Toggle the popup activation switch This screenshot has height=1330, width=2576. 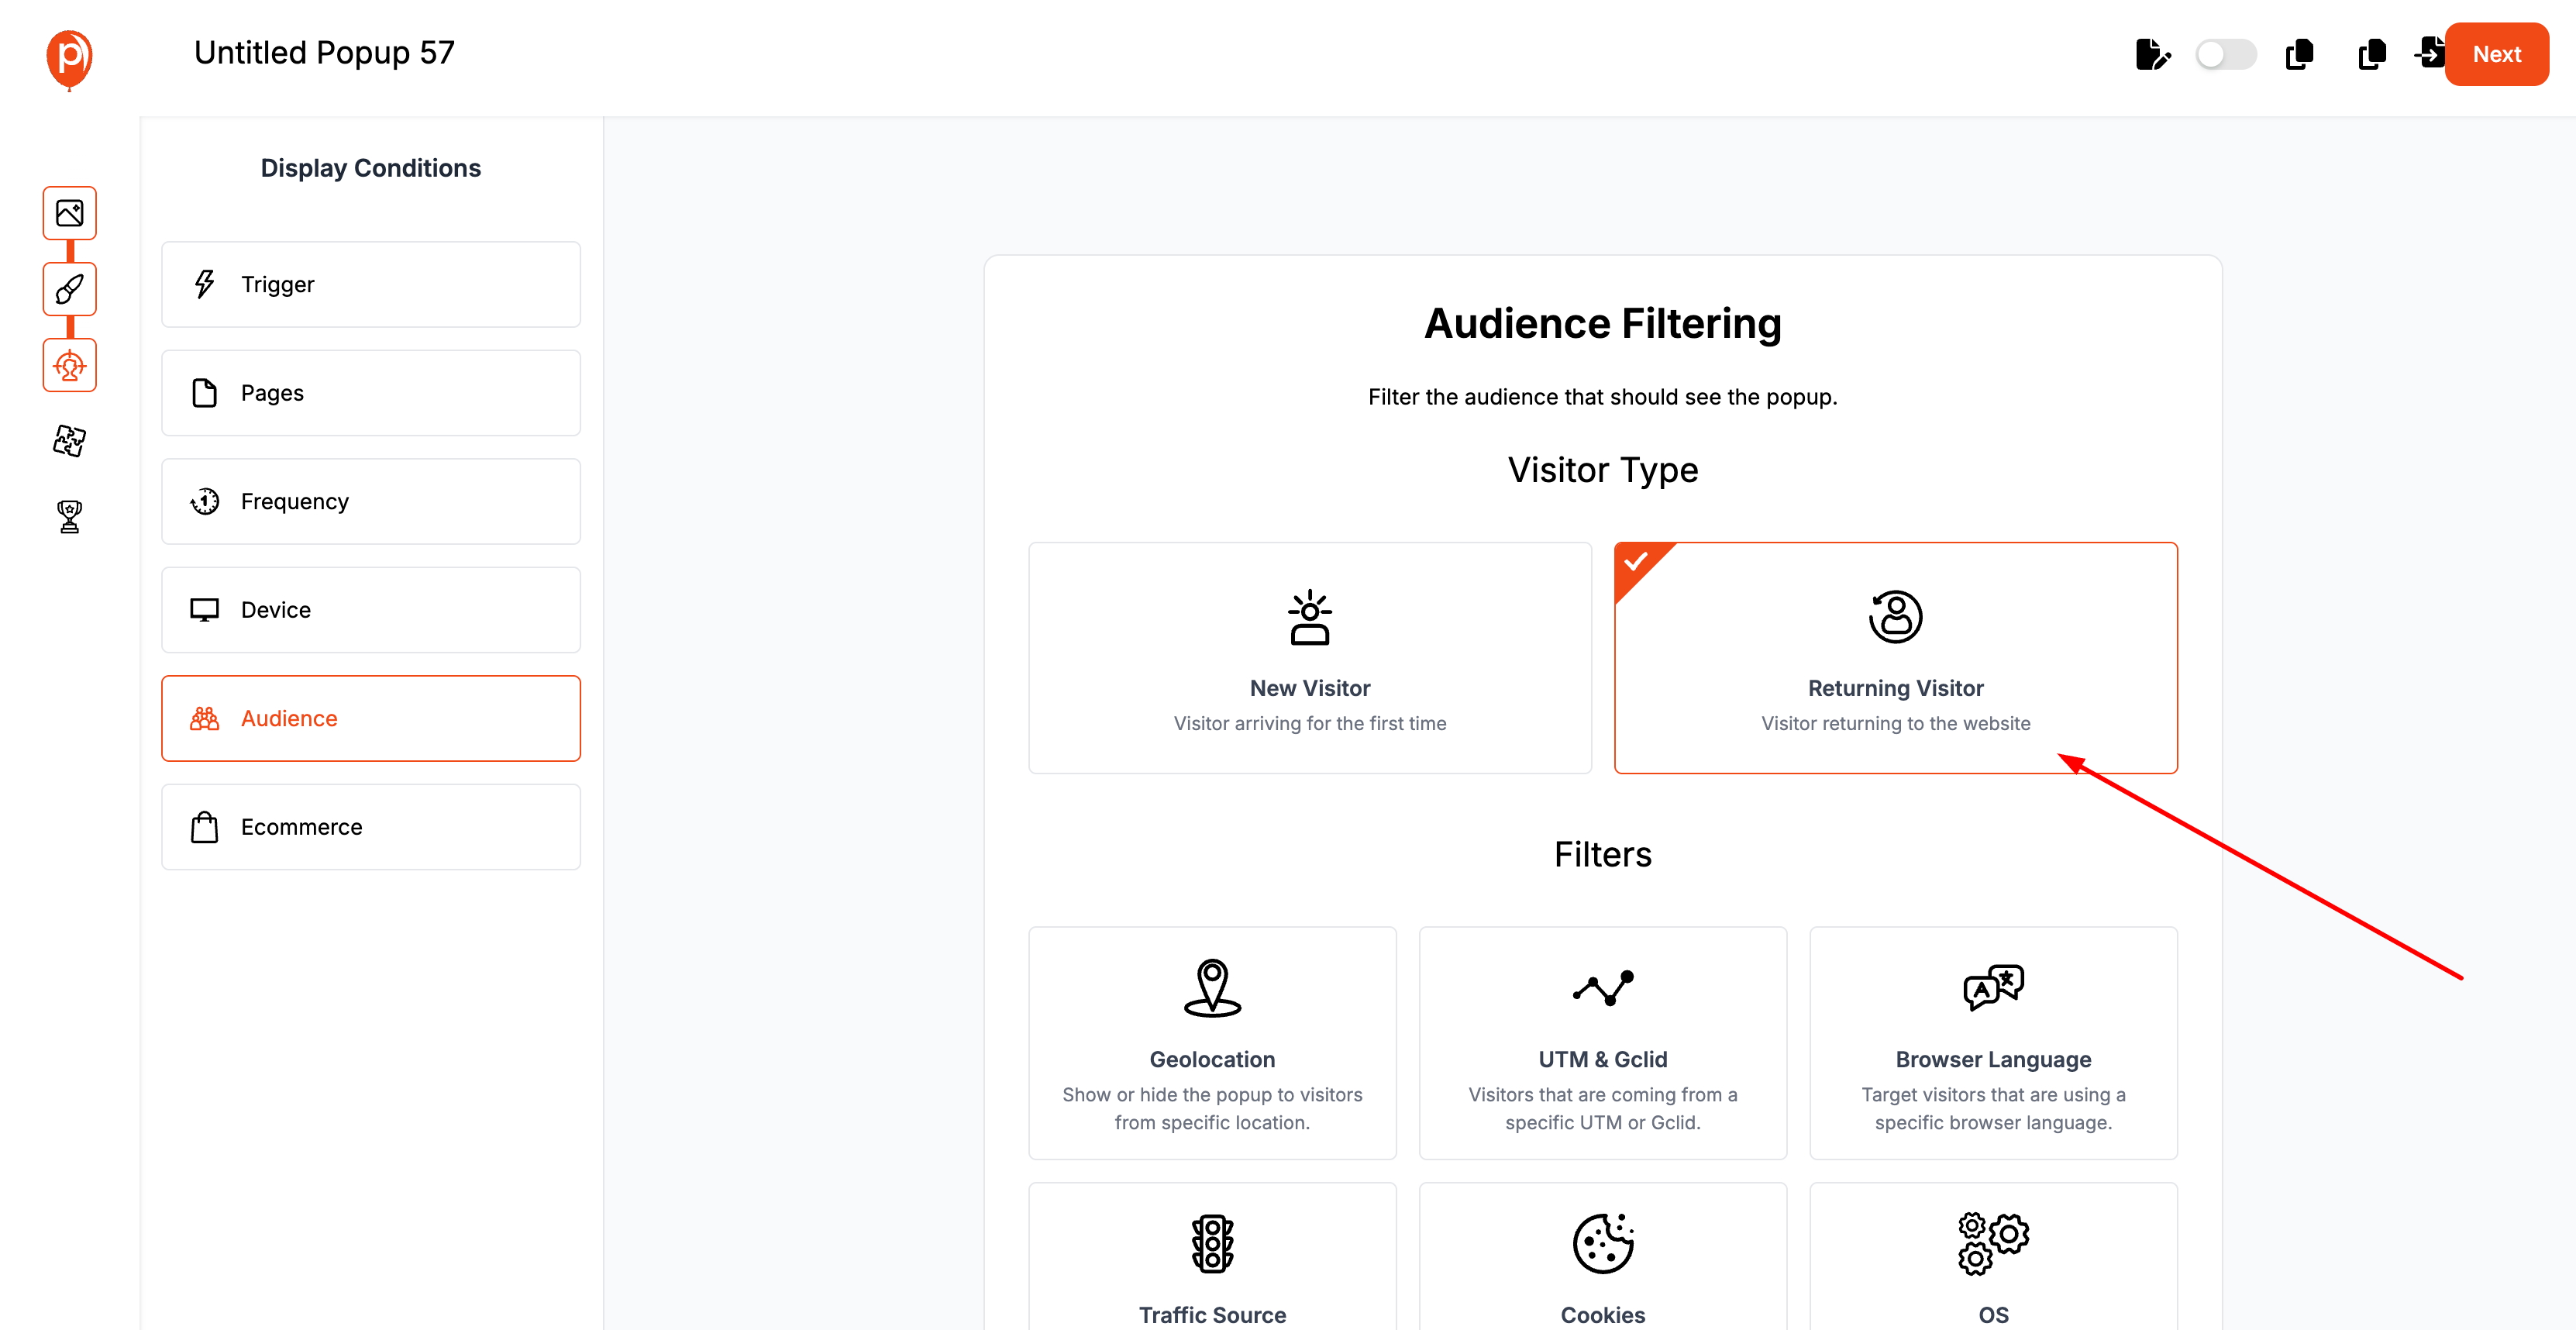coord(2225,55)
